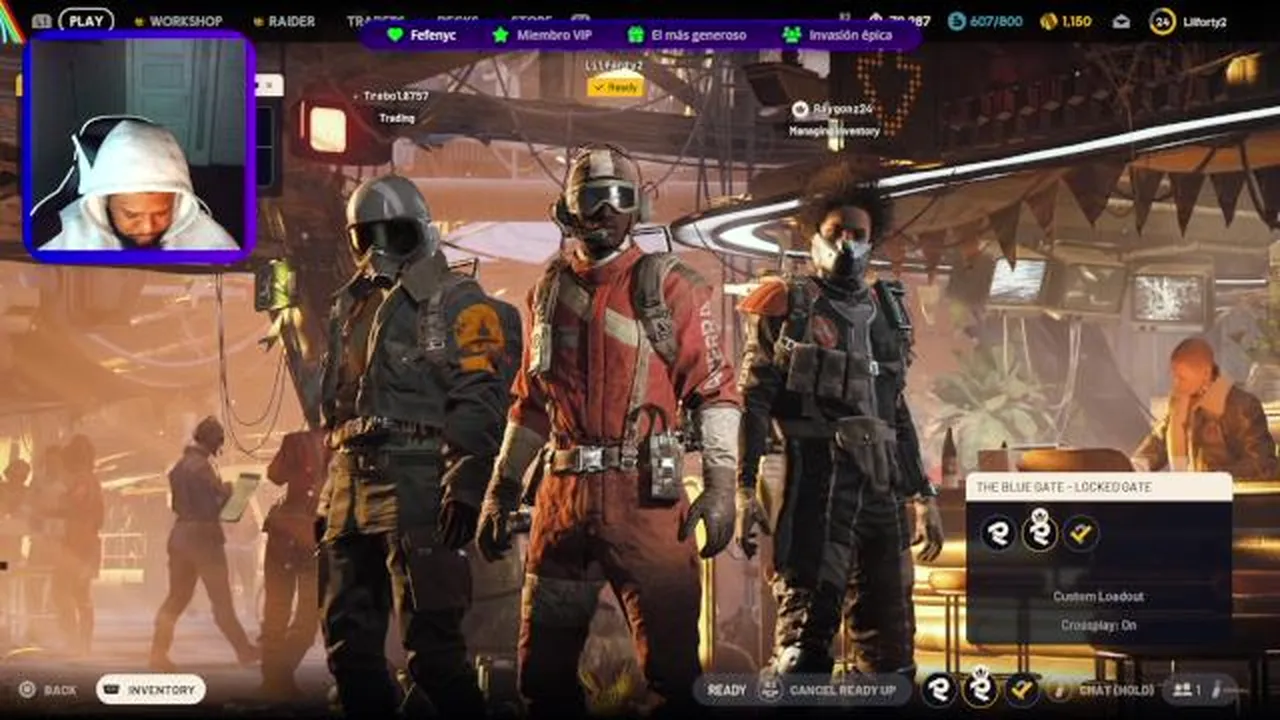Image resolution: width=1280 pixels, height=720 pixels.
Task: Click the microphone icon beside CHAT (HOLD)
Action: point(1058,690)
